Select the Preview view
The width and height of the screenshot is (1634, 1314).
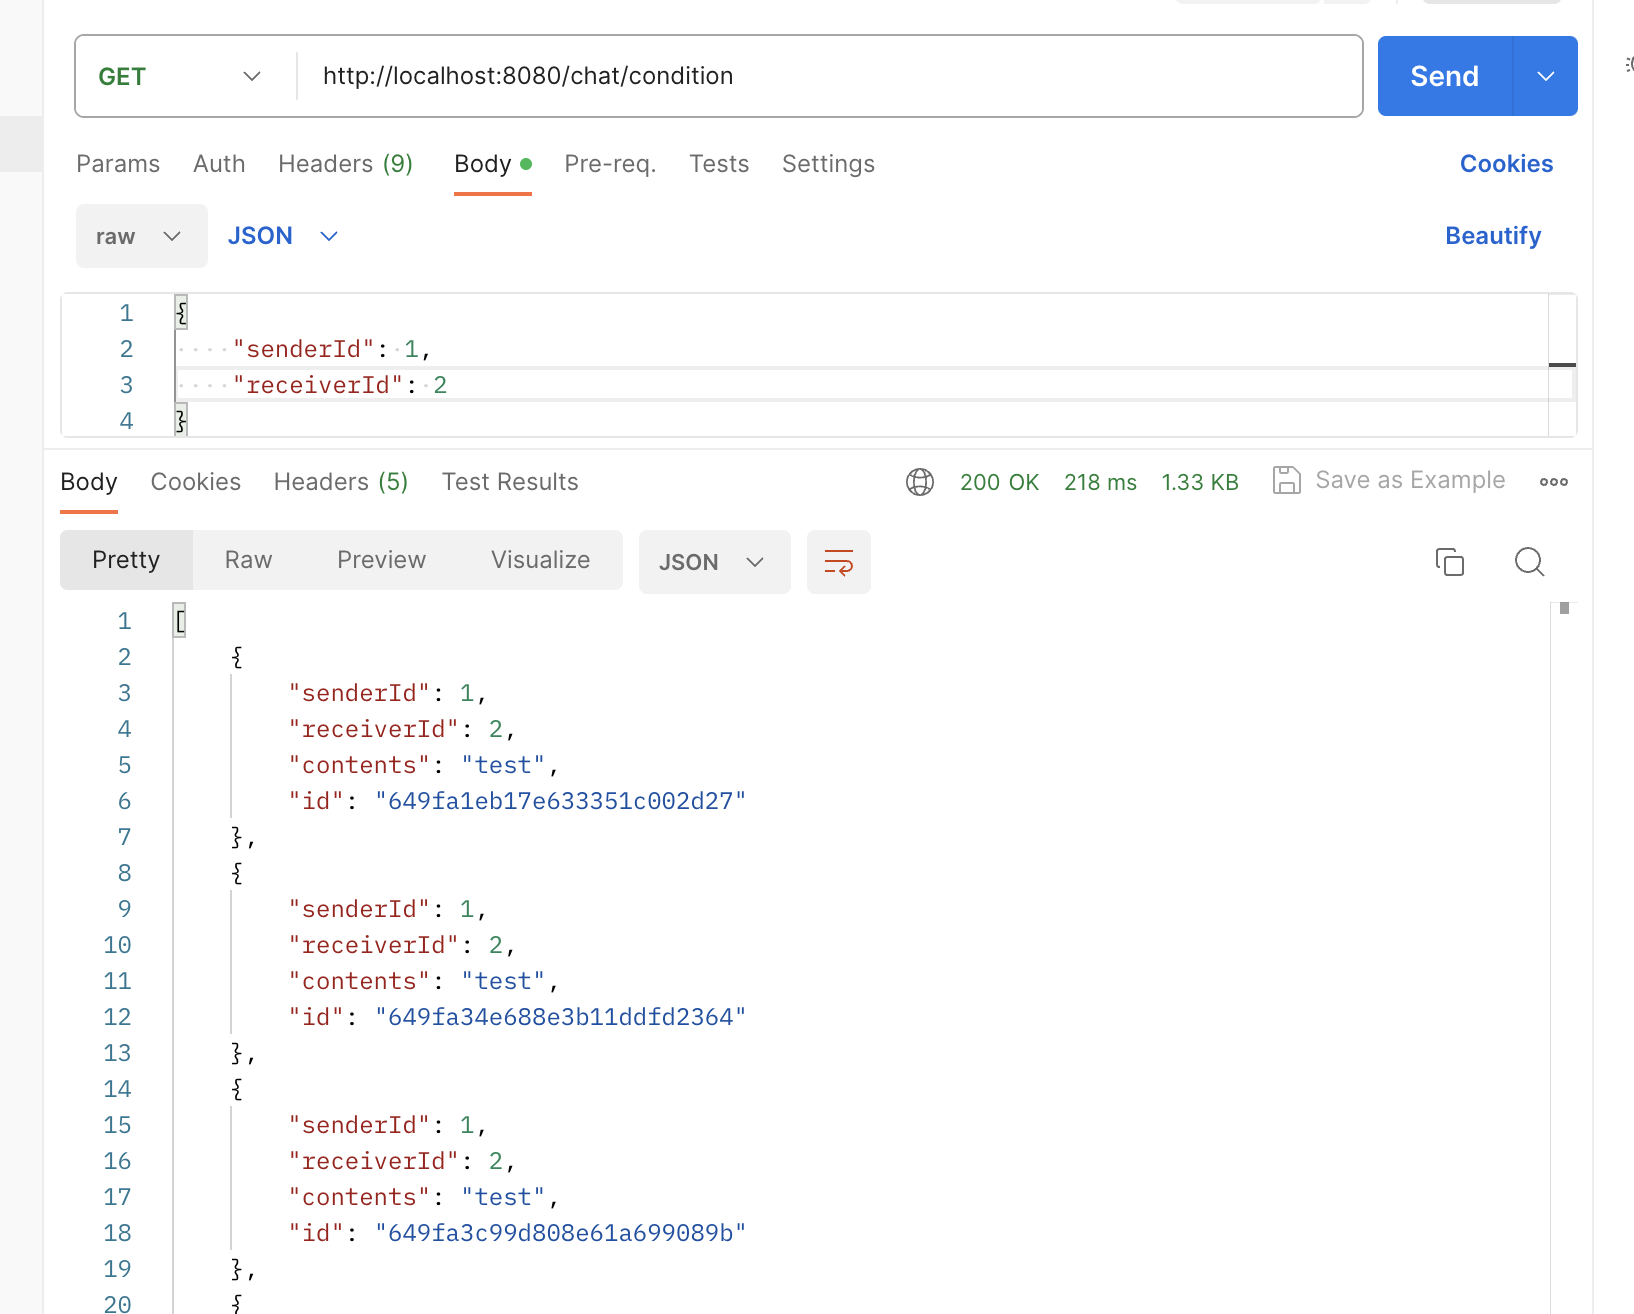381,560
